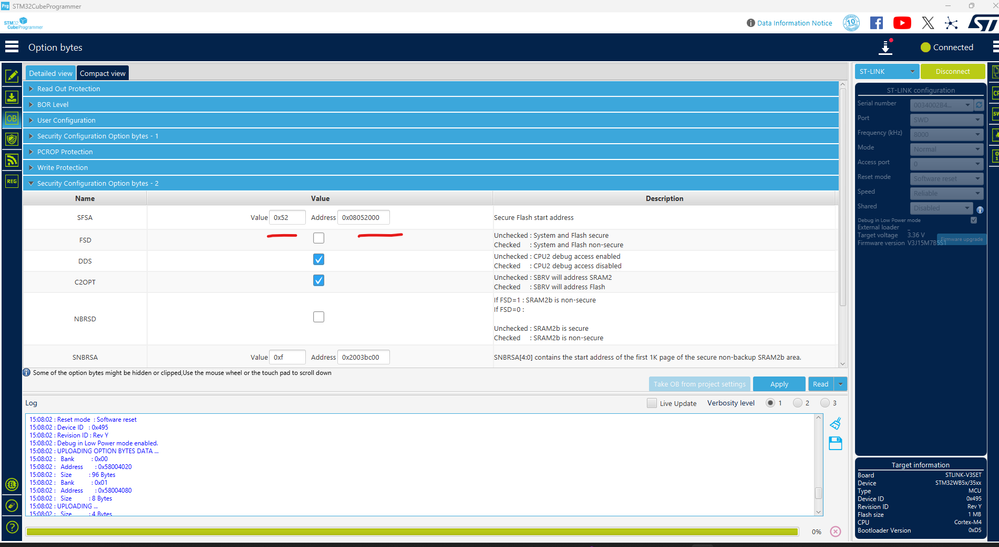Clear the log with the broom icon
This screenshot has height=547, width=999.
click(836, 423)
